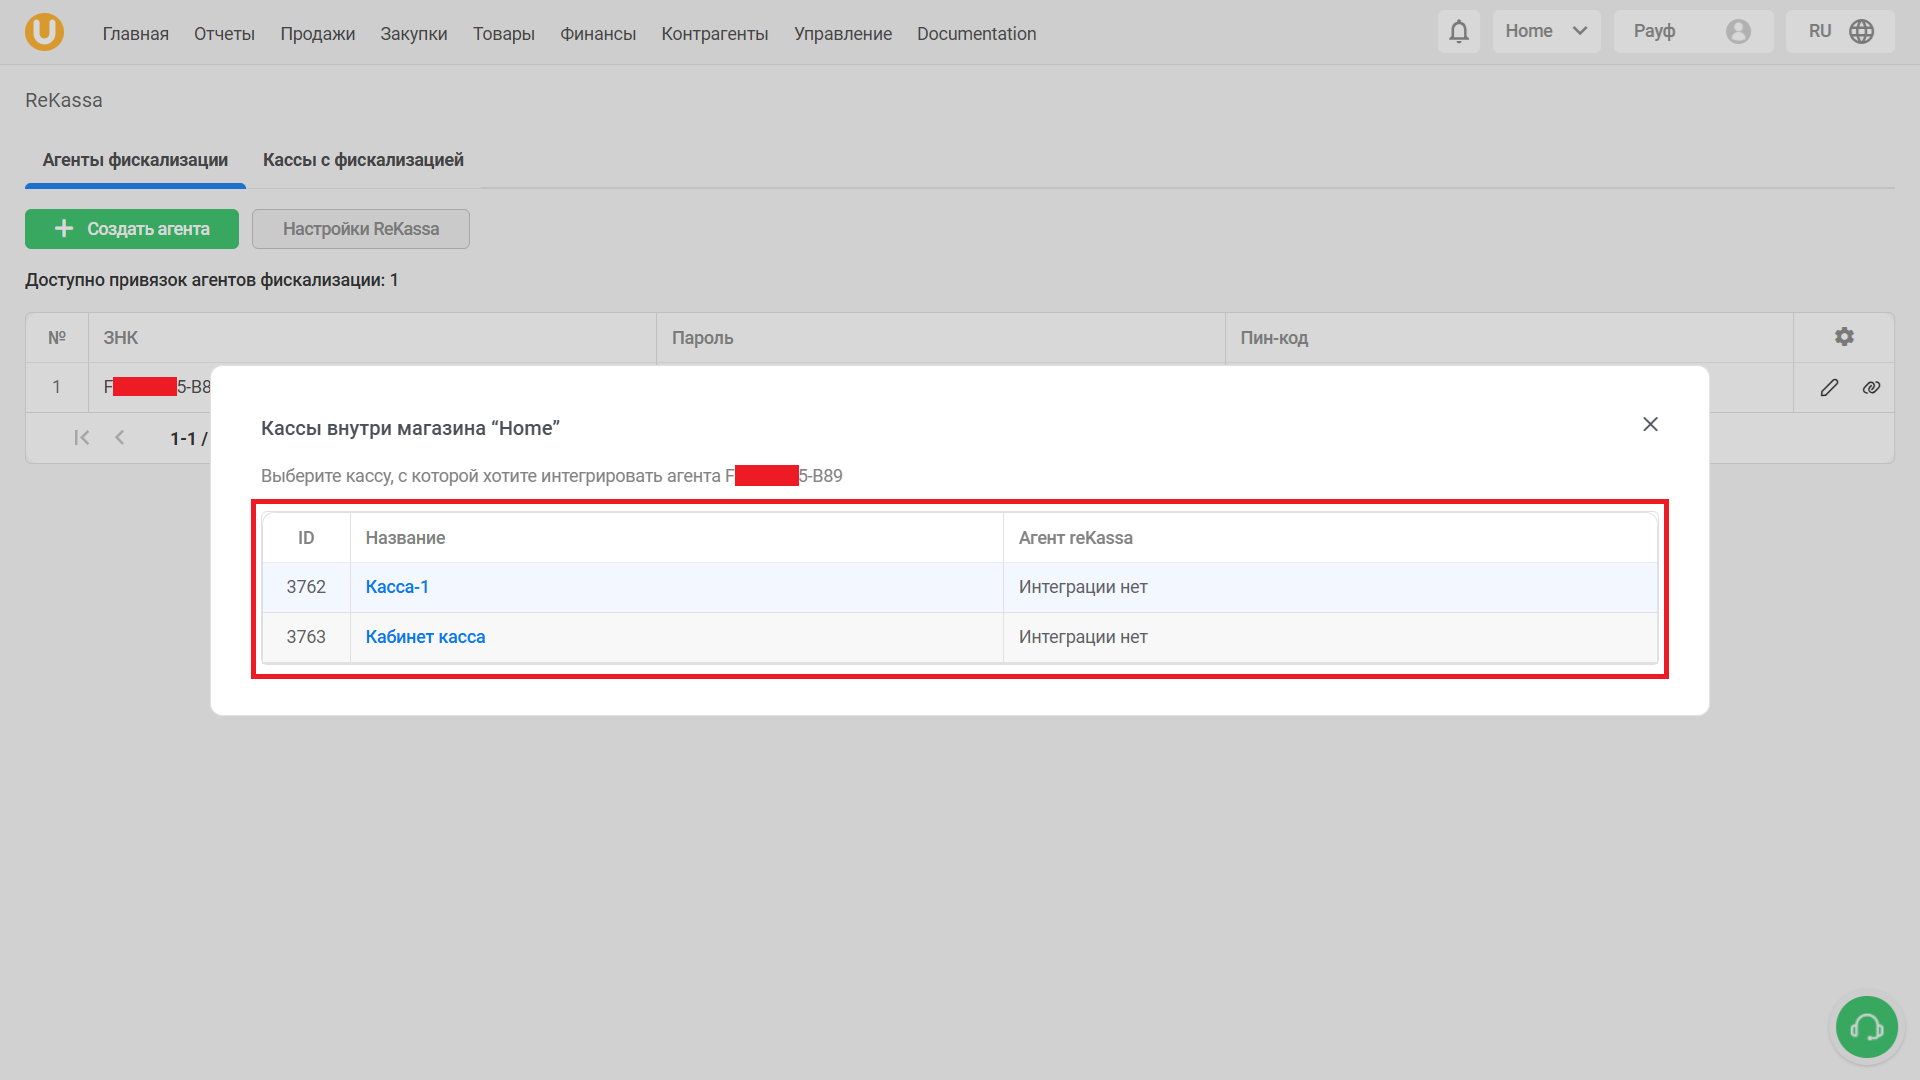The image size is (1920, 1080).
Task: Click the Касса-1 link
Action: (397, 587)
